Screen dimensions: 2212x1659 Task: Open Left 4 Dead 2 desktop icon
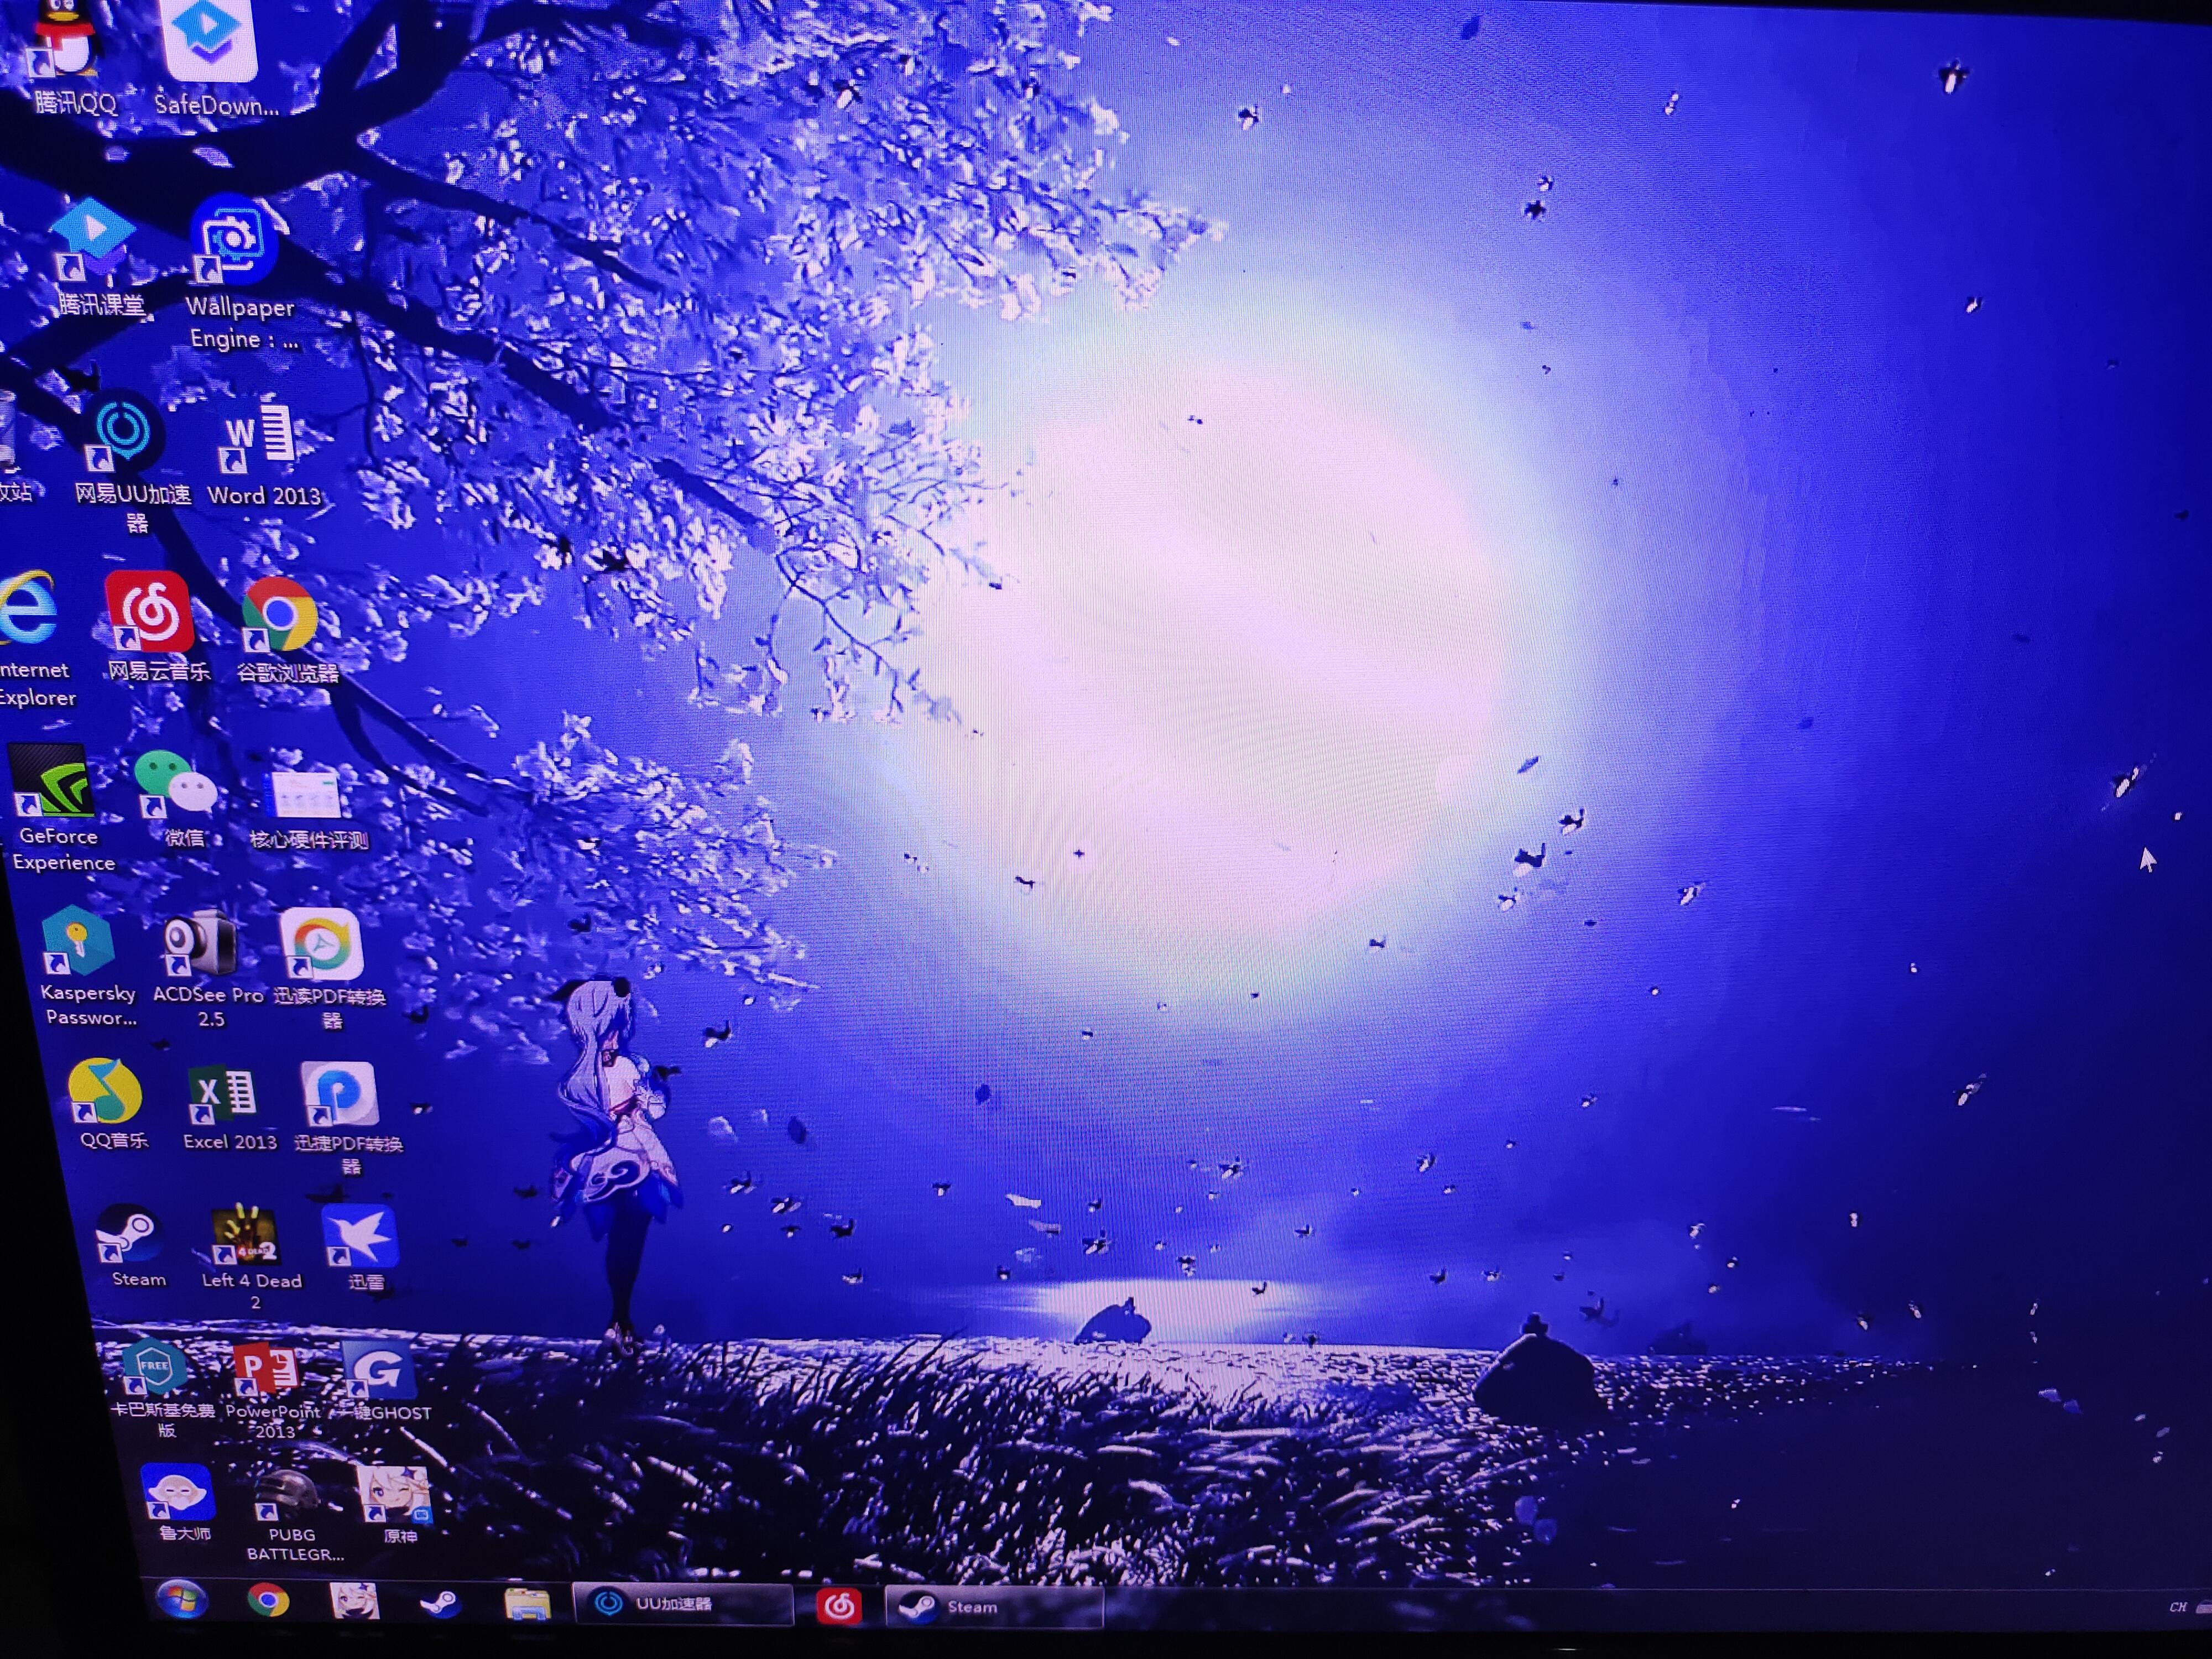click(244, 1236)
